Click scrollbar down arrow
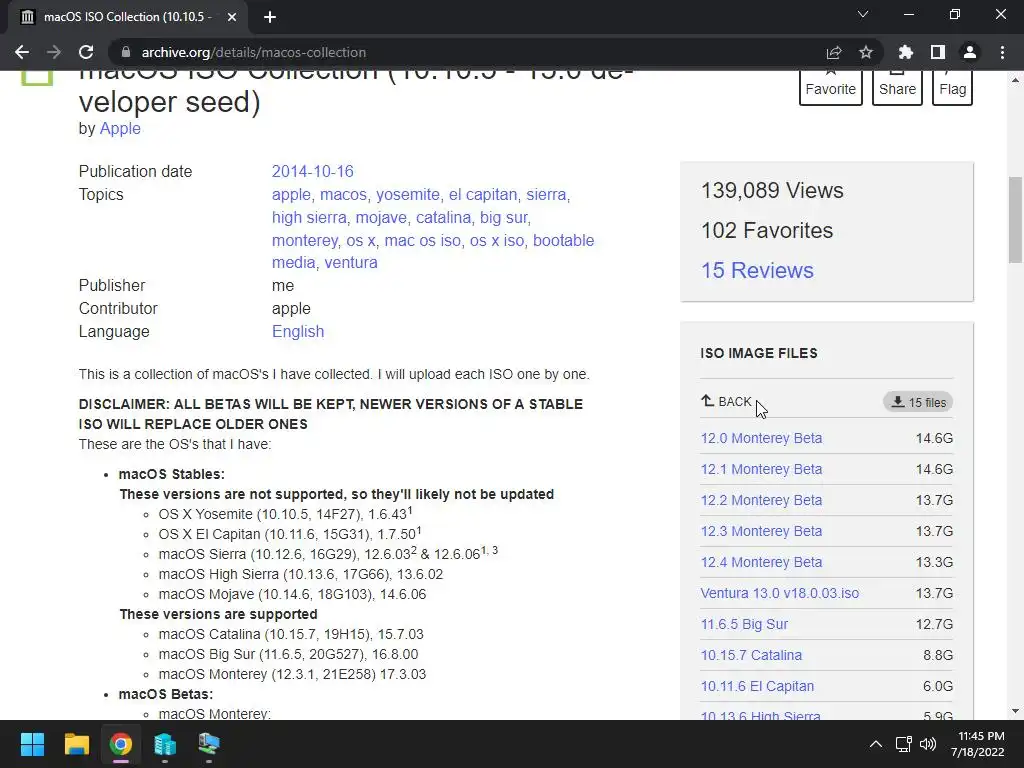Image resolution: width=1024 pixels, height=768 pixels. click(x=1015, y=711)
